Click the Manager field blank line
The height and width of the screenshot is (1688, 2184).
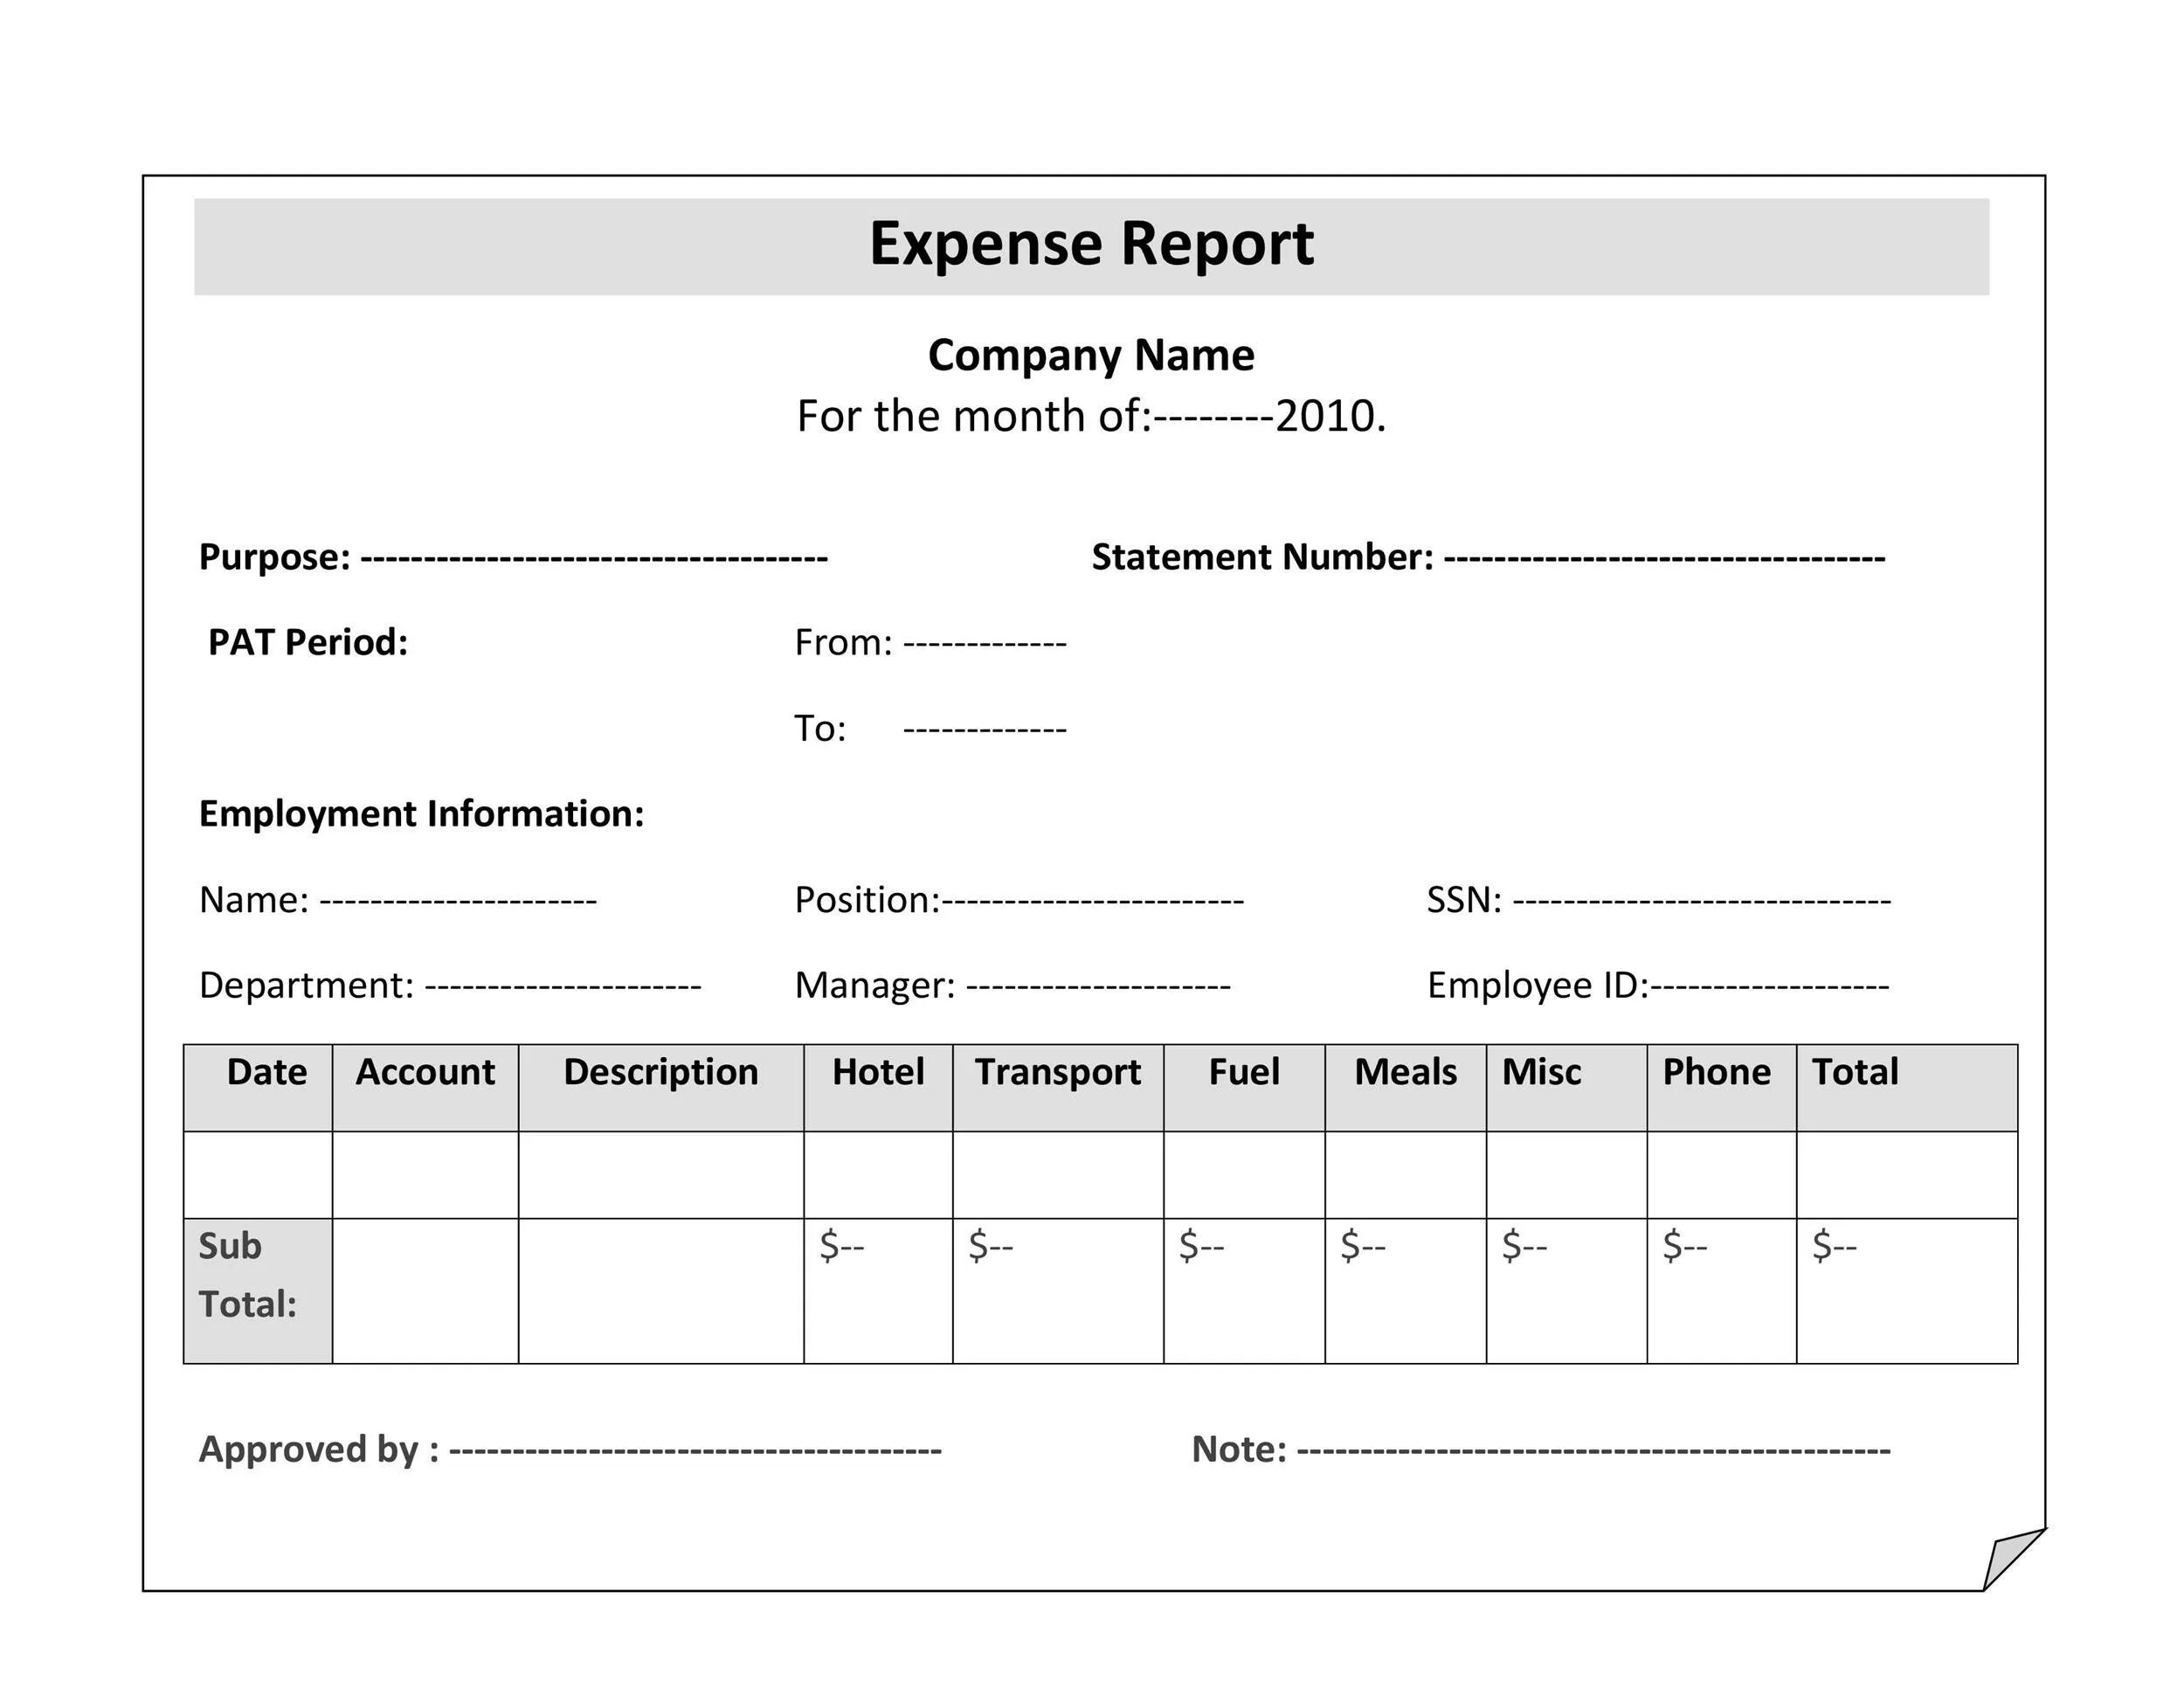[1097, 987]
